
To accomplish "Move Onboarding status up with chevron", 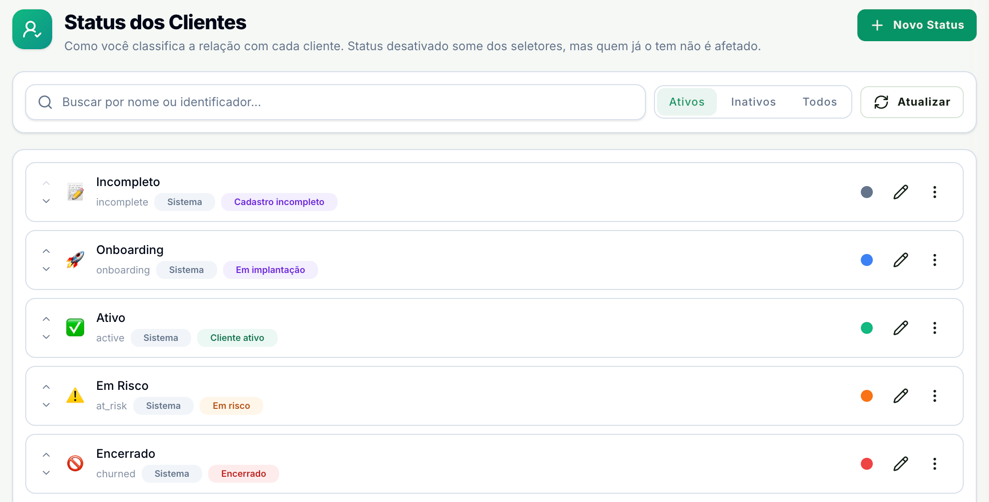I will point(46,251).
